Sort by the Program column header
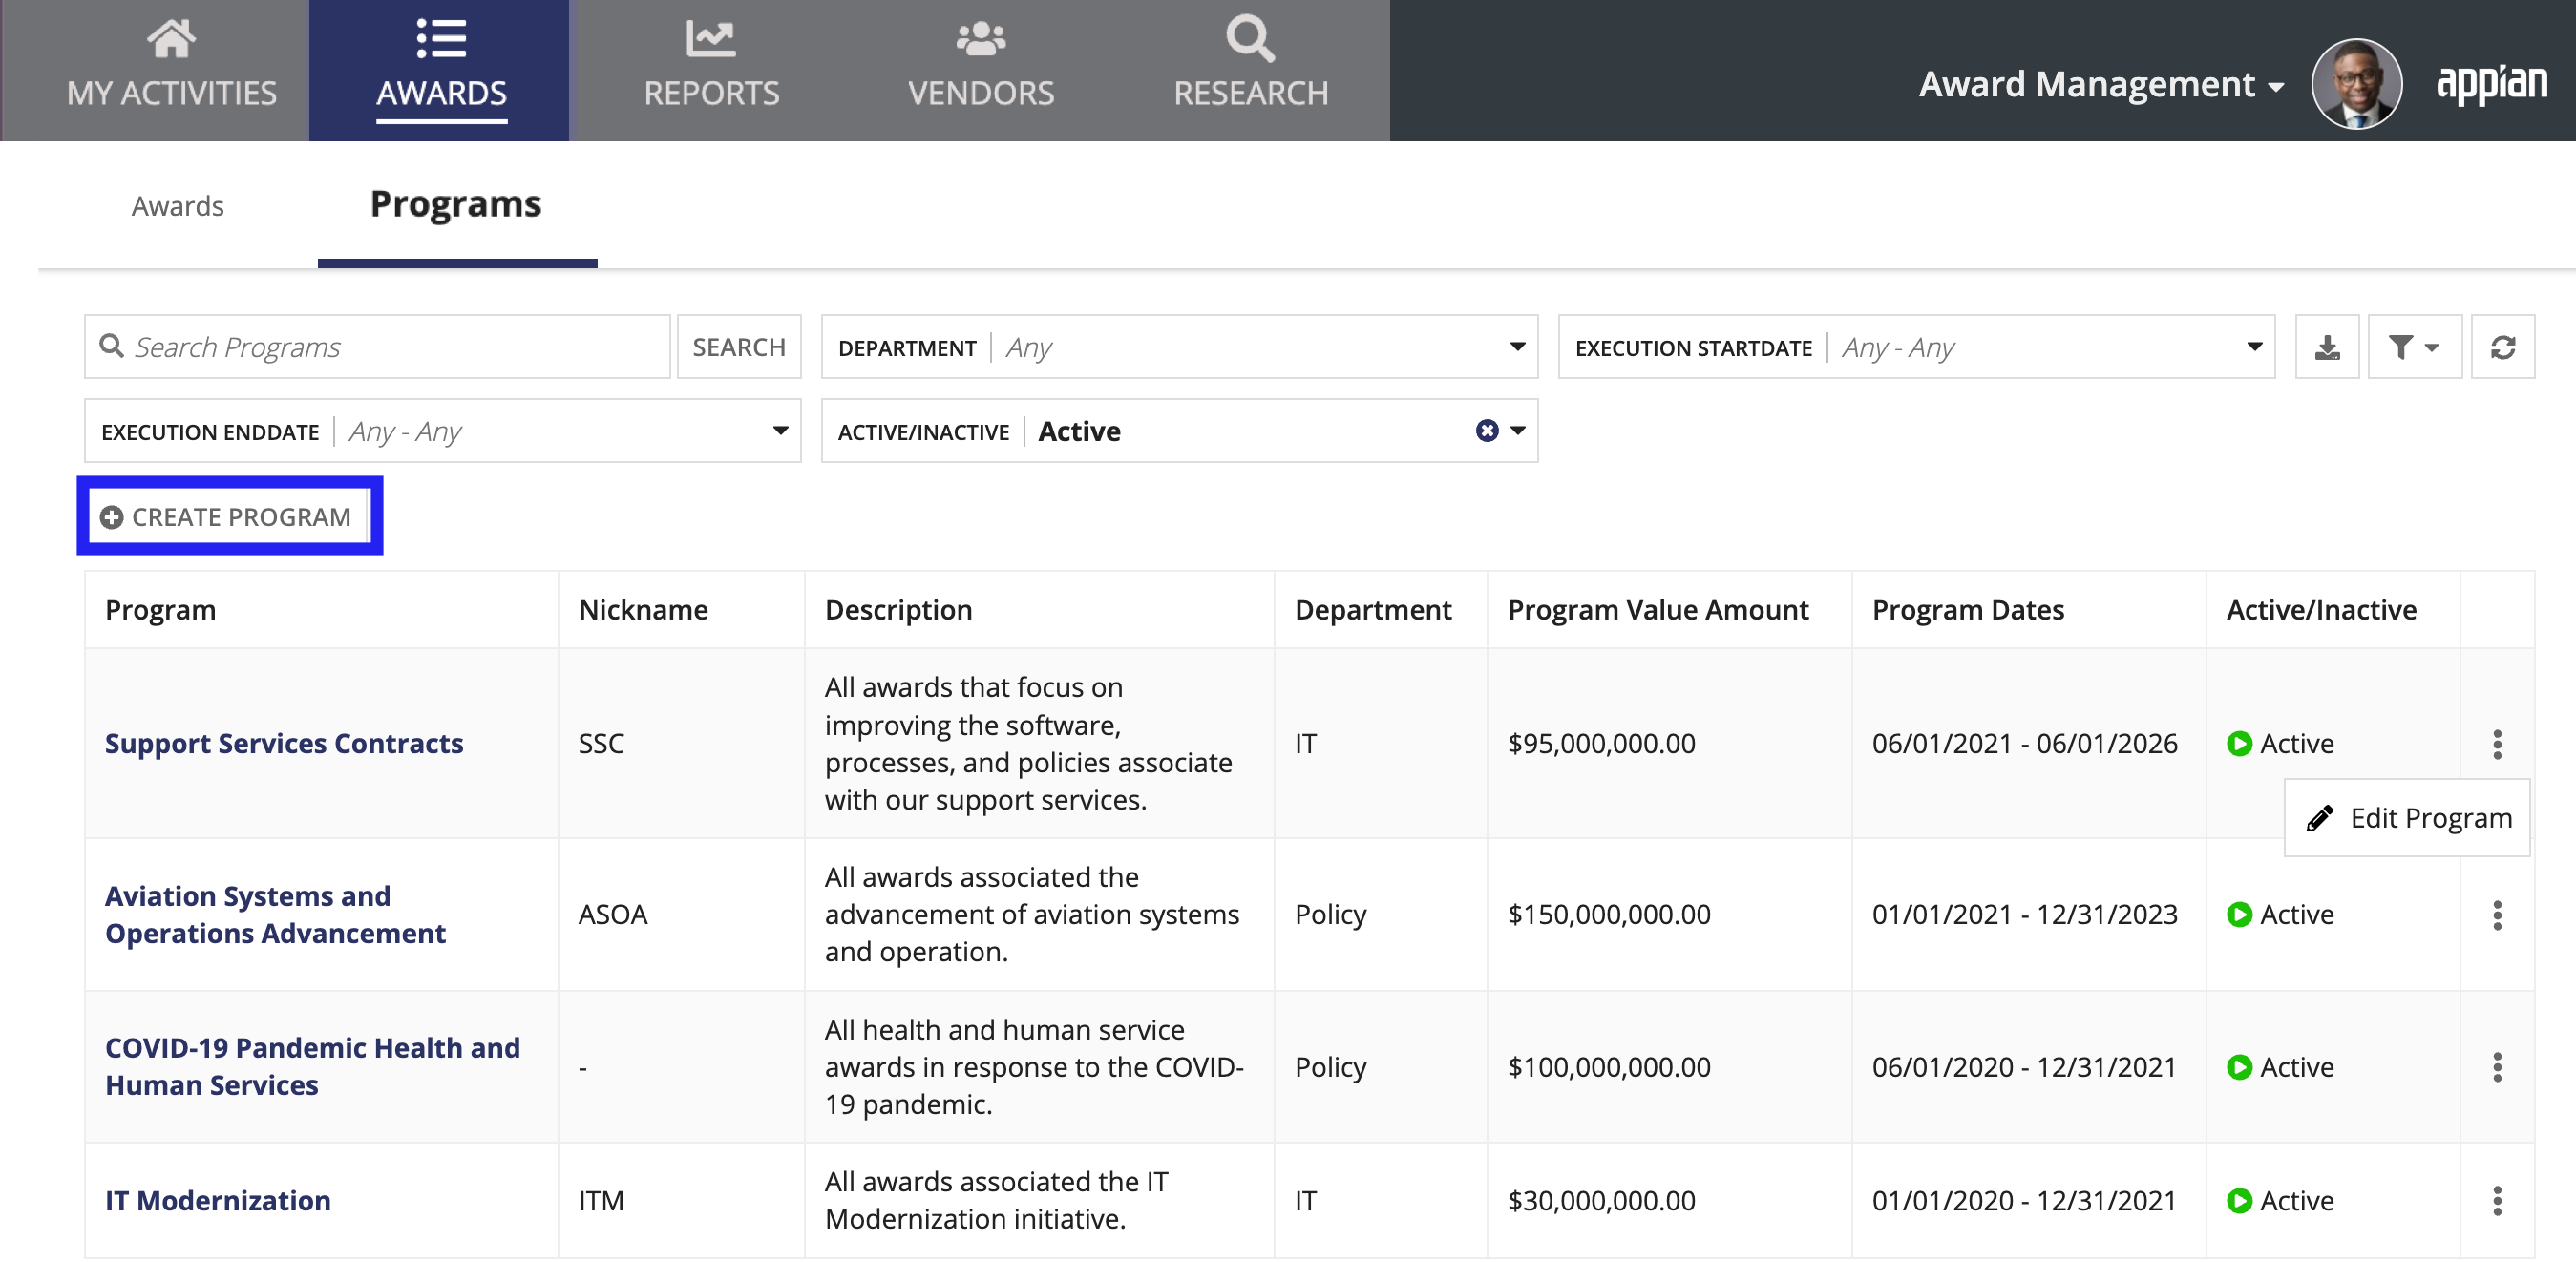The height and width of the screenshot is (1262, 2576). tap(160, 610)
